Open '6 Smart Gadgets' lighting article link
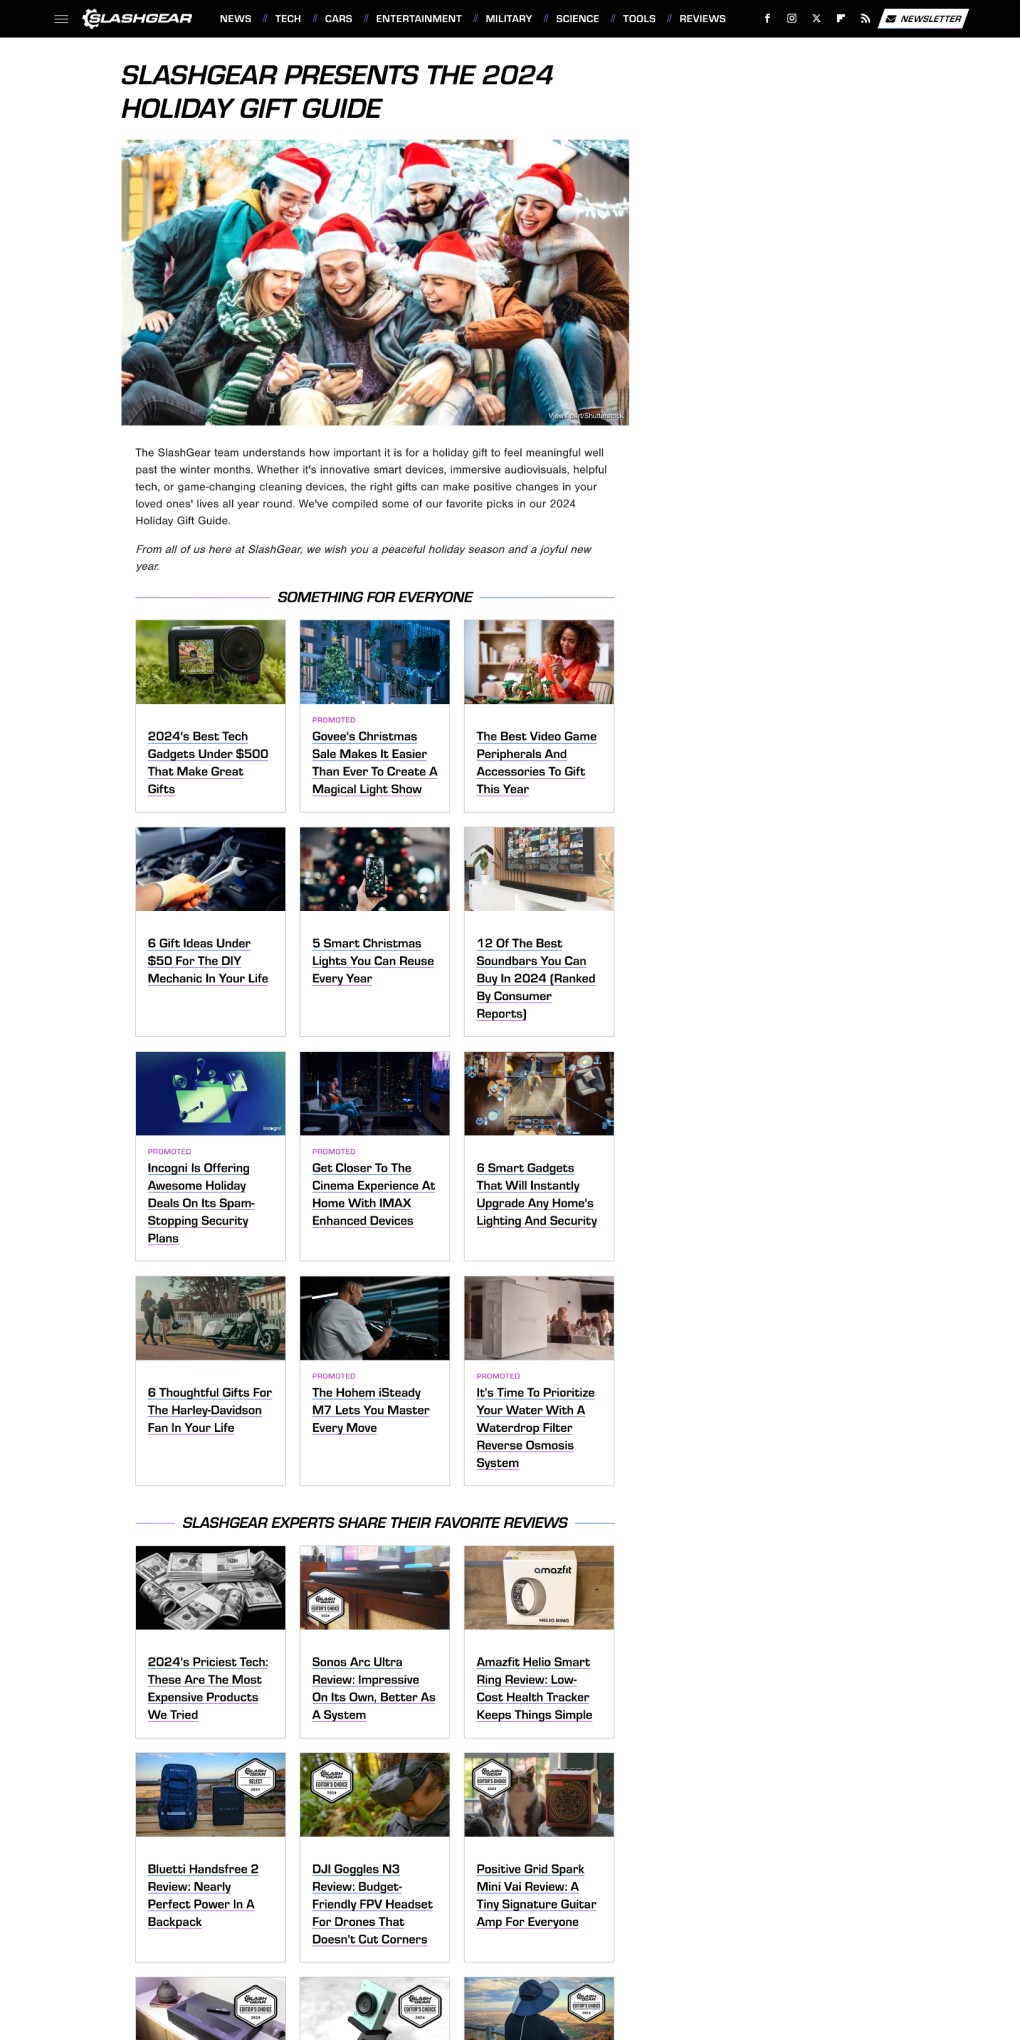 537,1194
